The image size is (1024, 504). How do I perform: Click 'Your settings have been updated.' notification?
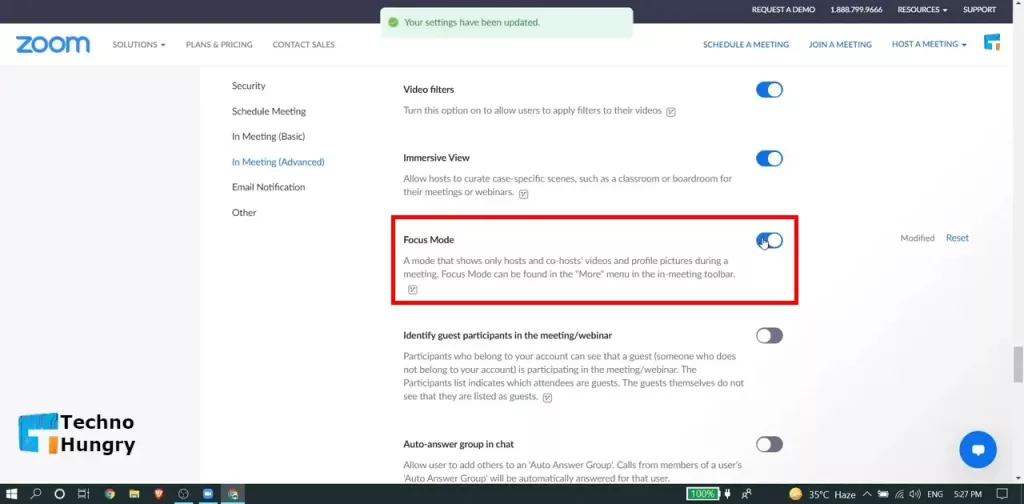tap(507, 22)
